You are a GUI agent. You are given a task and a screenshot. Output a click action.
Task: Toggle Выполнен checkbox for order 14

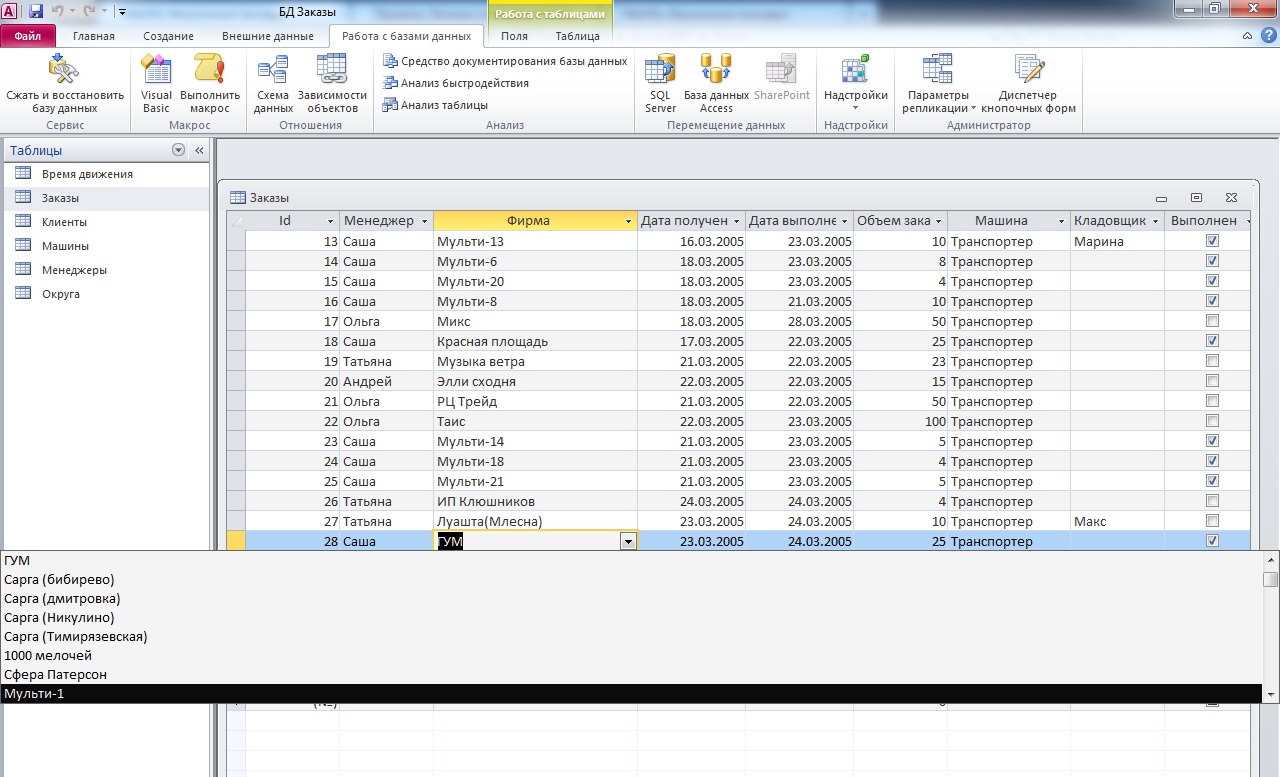(x=1213, y=261)
